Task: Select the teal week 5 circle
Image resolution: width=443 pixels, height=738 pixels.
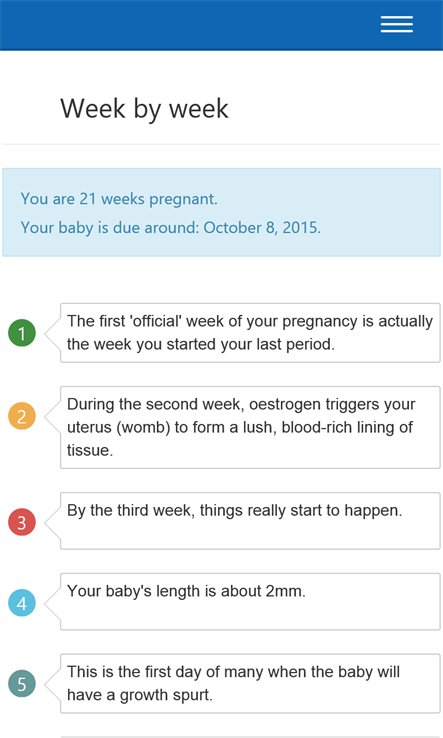Action: [22, 683]
